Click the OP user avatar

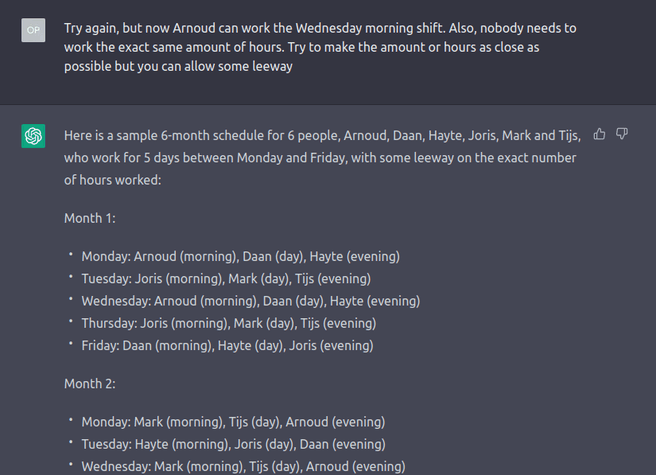point(33,30)
